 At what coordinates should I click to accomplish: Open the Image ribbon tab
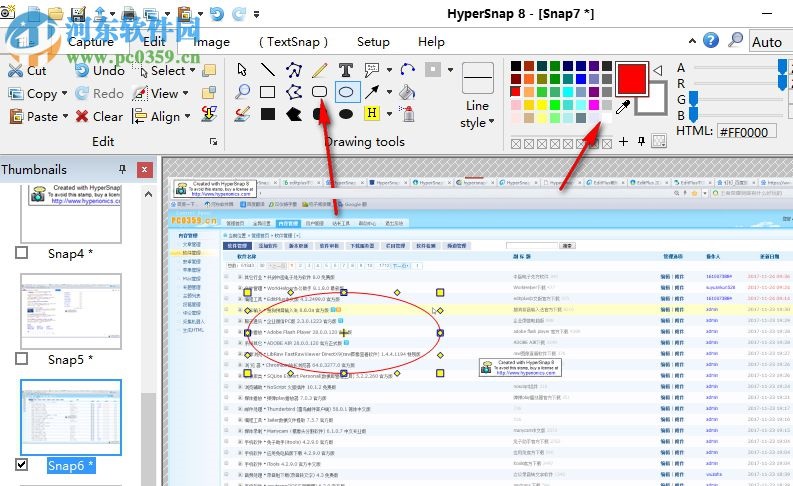(x=211, y=41)
